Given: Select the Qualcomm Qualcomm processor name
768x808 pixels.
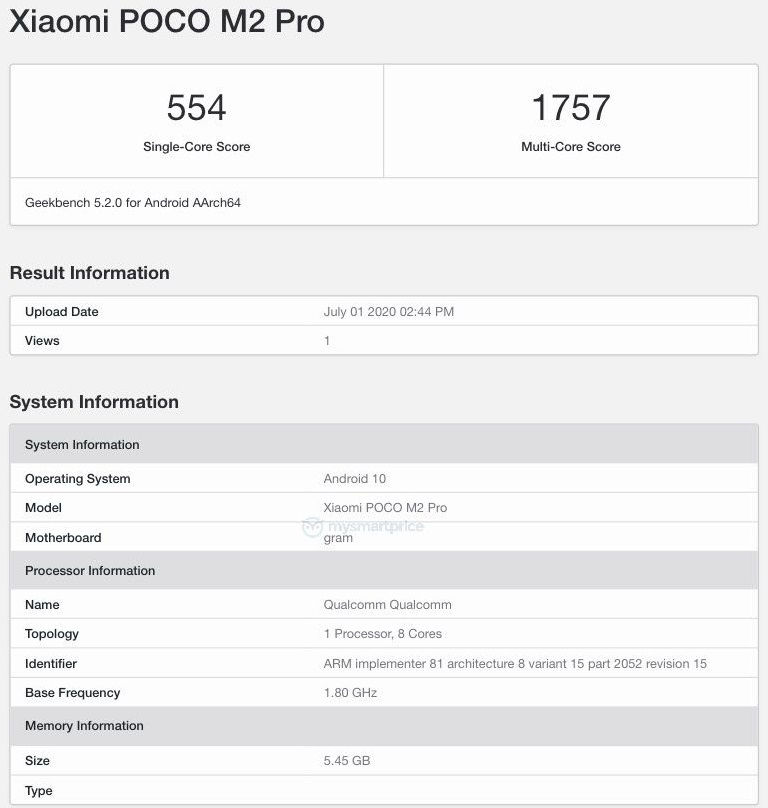Looking at the screenshot, I should pos(387,604).
